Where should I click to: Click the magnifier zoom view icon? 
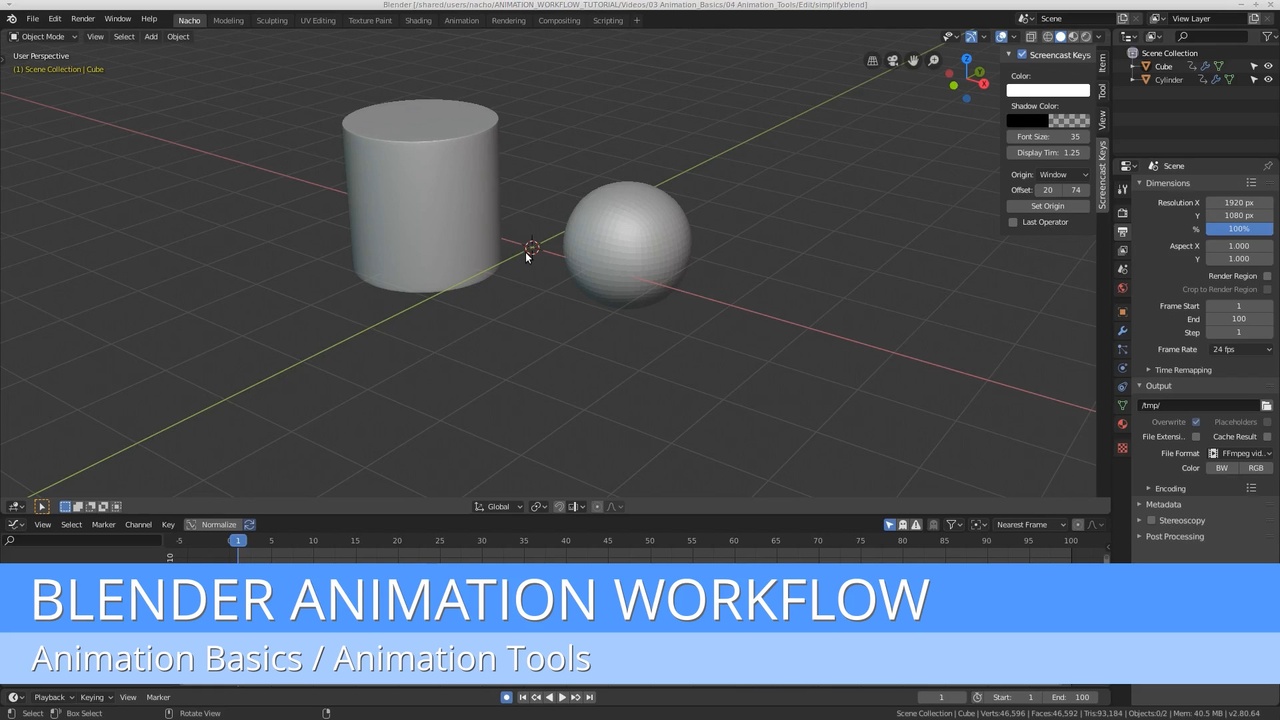pyautogui.click(x=934, y=60)
